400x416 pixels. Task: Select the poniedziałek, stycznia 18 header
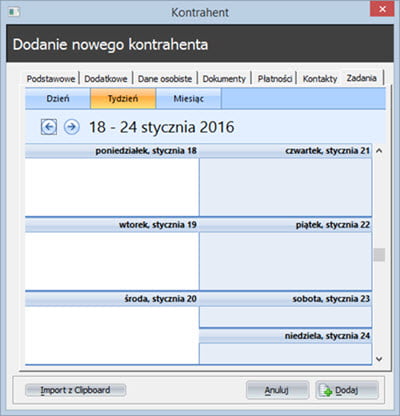click(x=112, y=151)
